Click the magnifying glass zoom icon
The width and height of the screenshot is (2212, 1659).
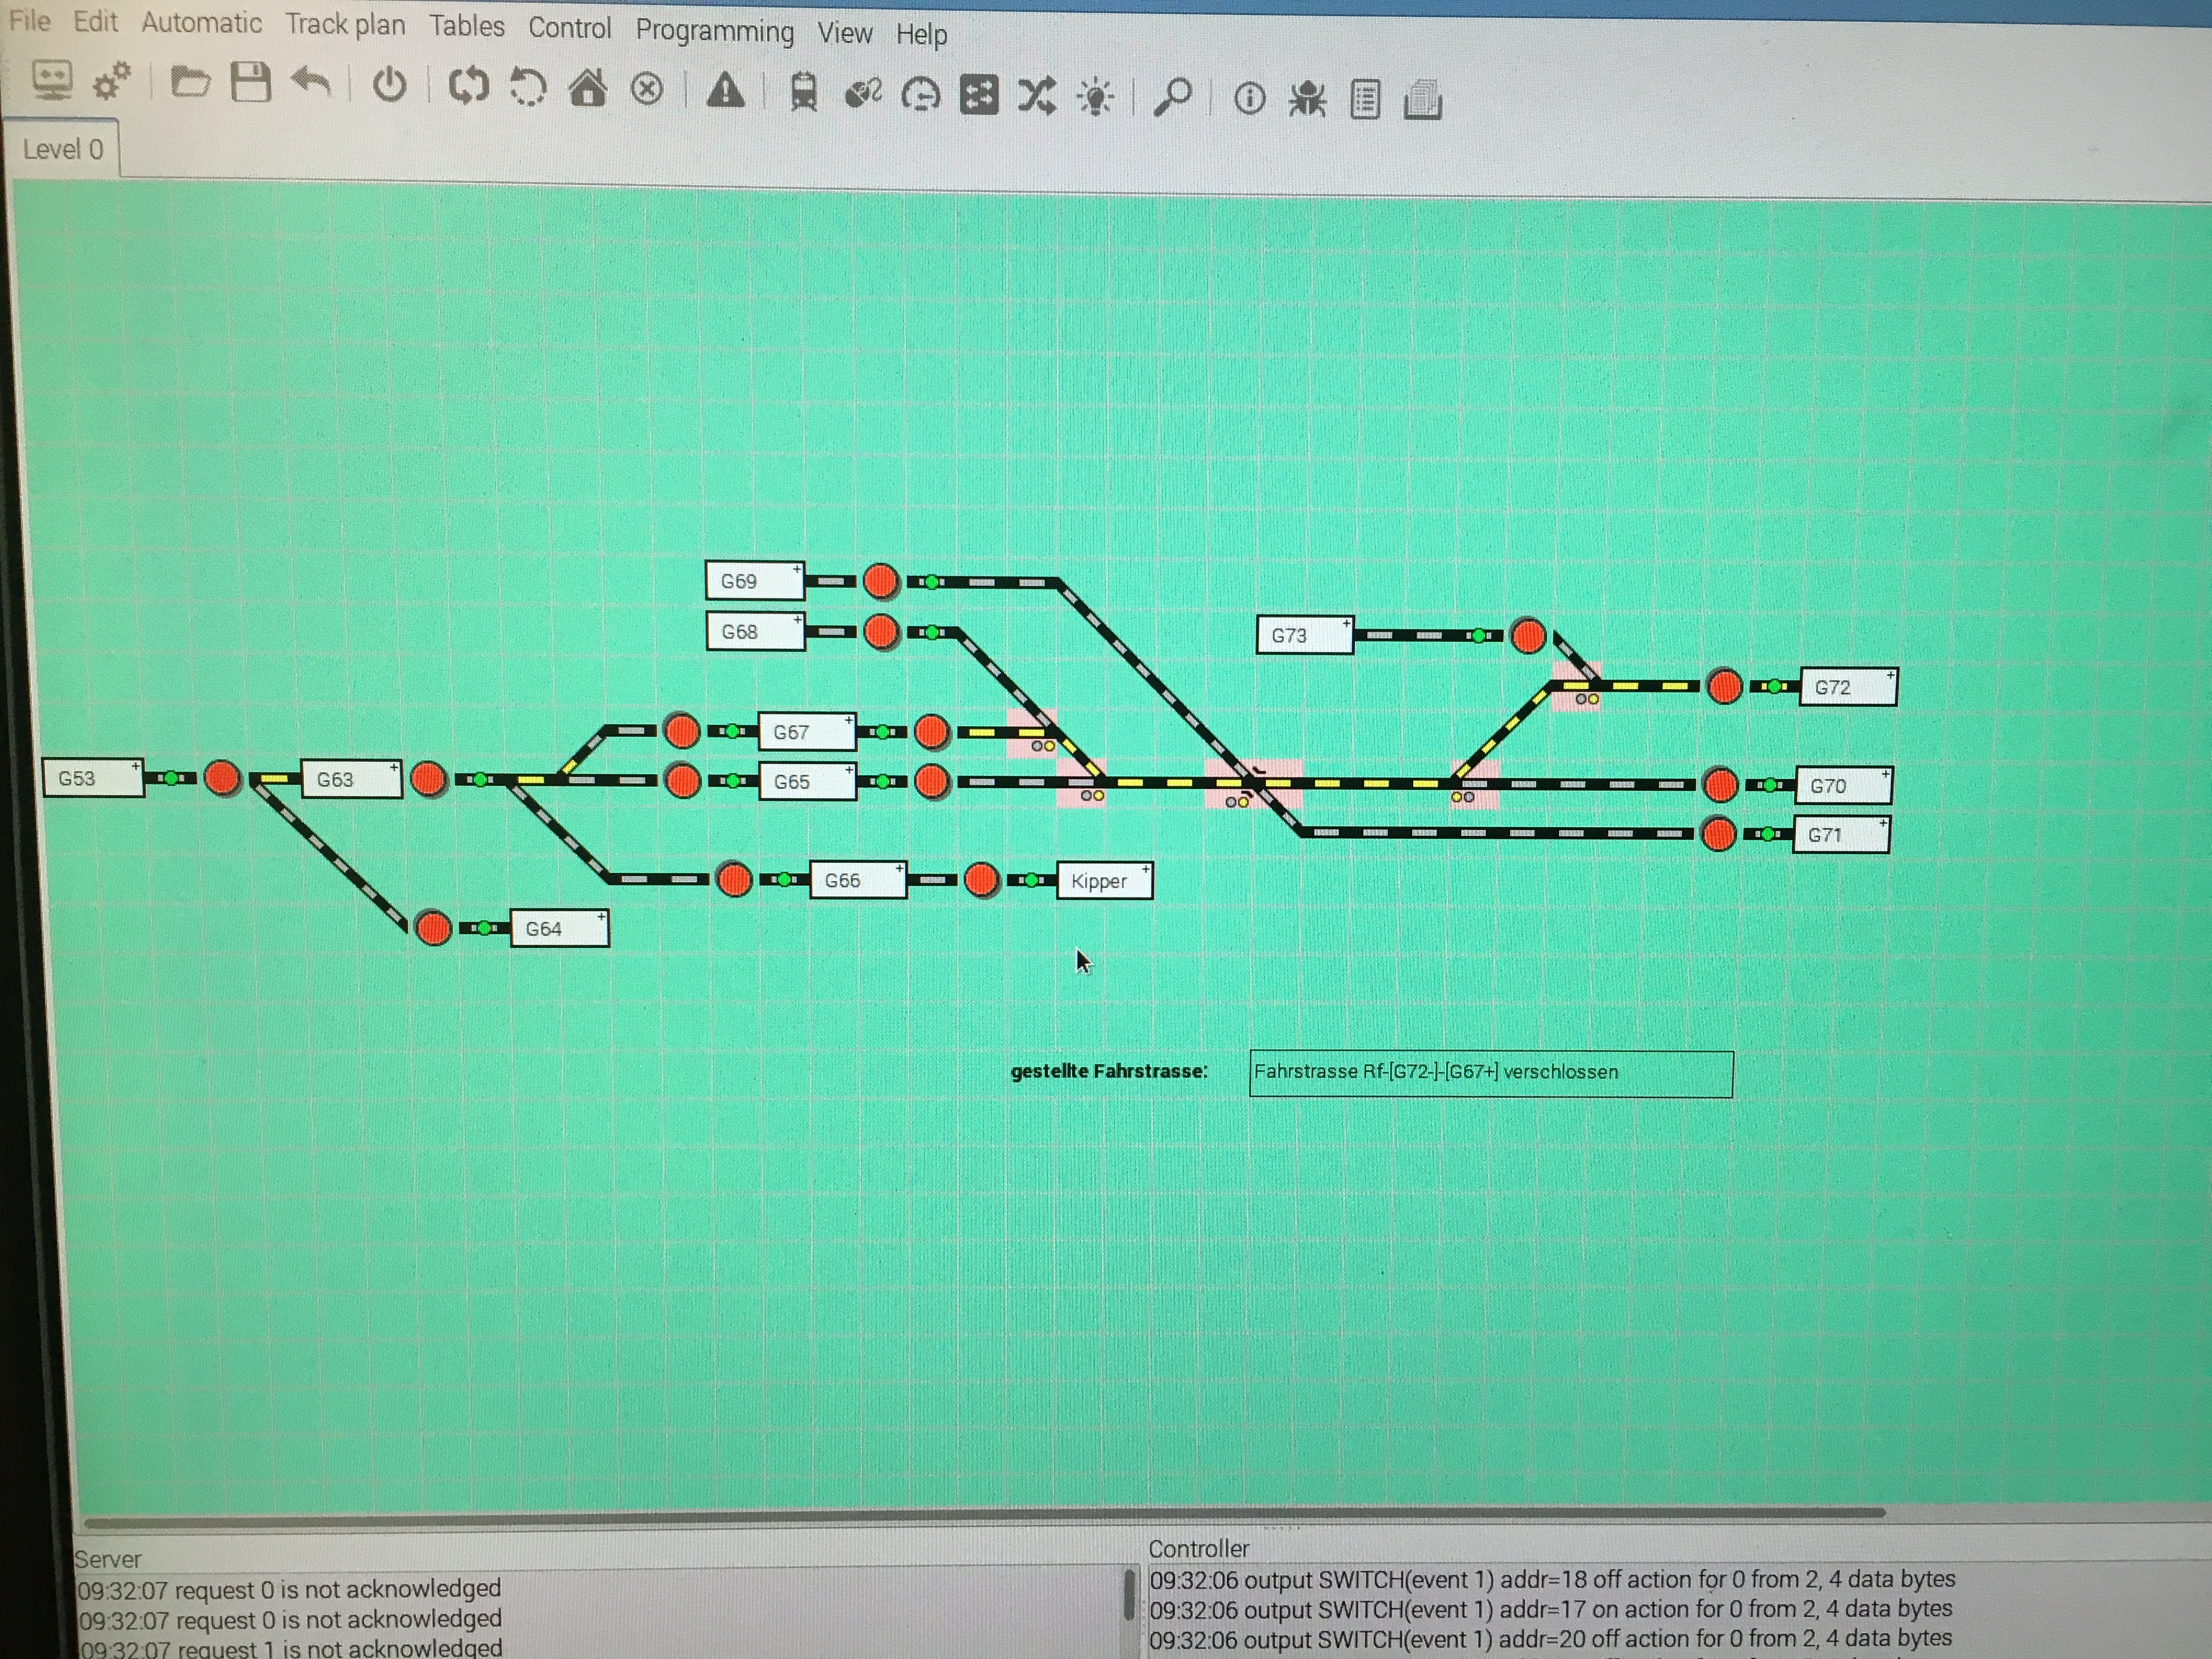click(x=1172, y=98)
